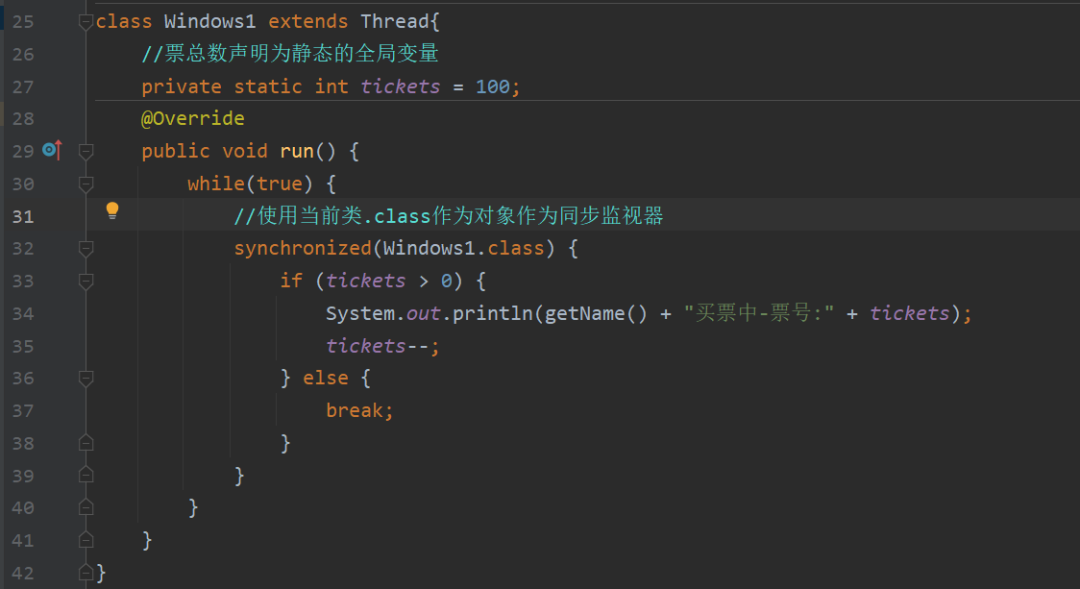
Task: Click the static keyword on line 27
Action: [268, 87]
